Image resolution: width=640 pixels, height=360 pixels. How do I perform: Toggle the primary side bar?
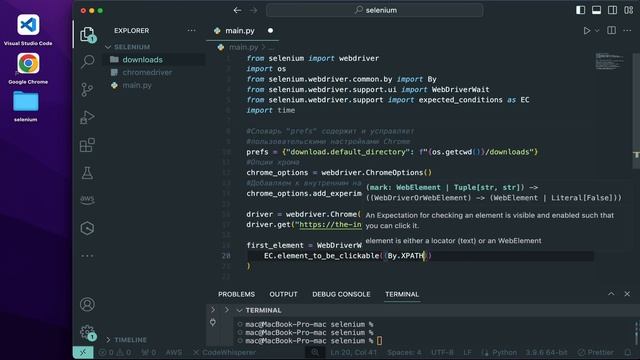click(x=580, y=10)
